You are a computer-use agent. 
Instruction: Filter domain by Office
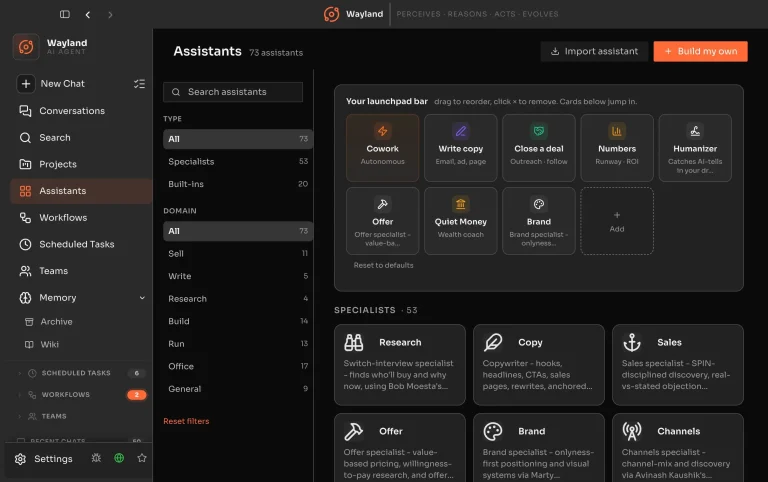tap(238, 366)
